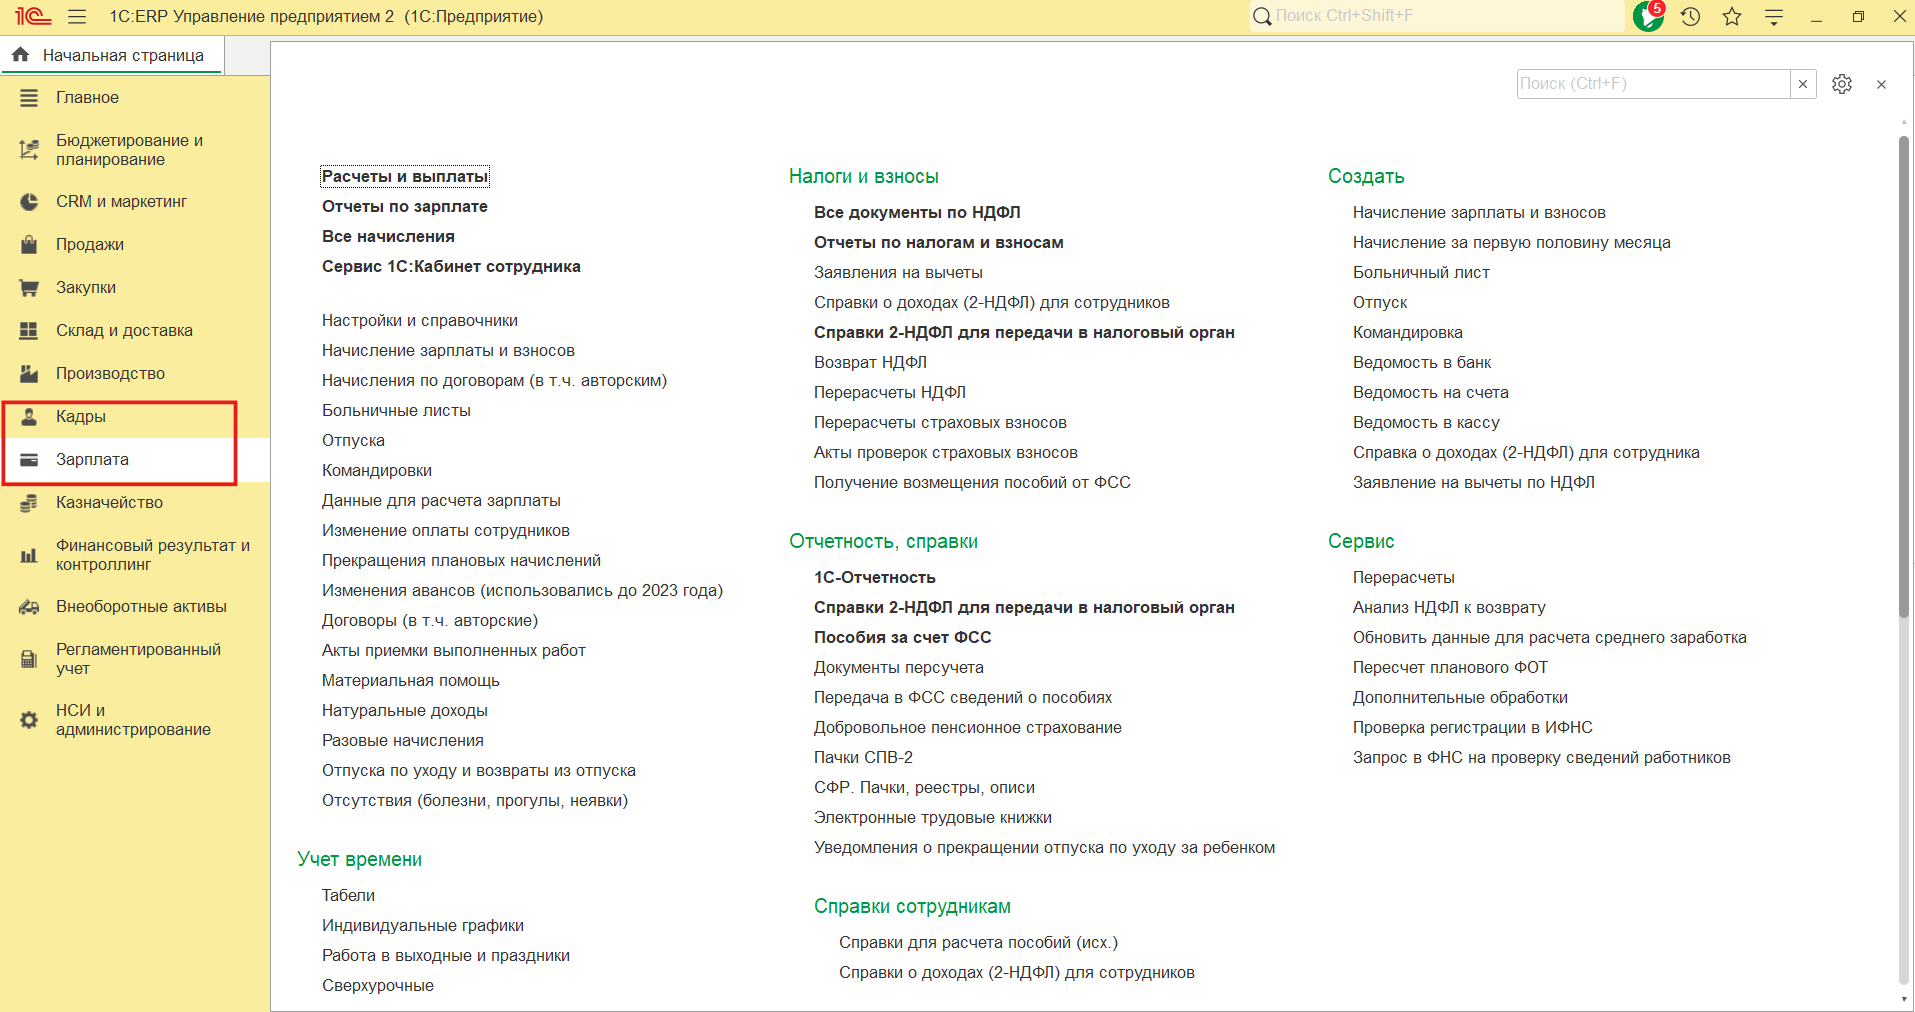The height and width of the screenshot is (1012, 1915).
Task: Click the CRM и маркетинг pie icon
Action: click(29, 202)
